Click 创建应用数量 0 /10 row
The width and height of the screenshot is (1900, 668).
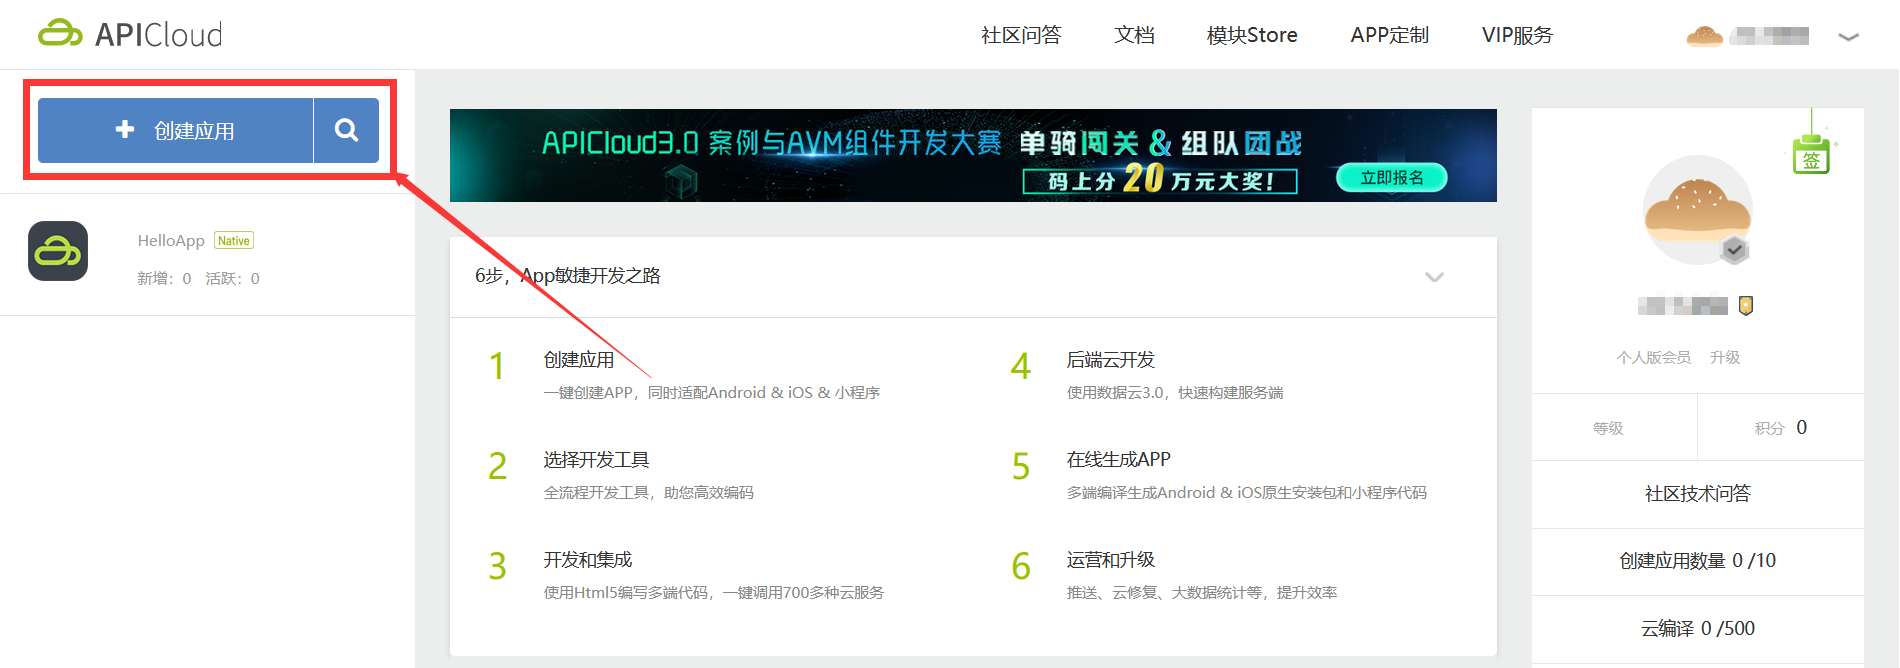(1698, 561)
